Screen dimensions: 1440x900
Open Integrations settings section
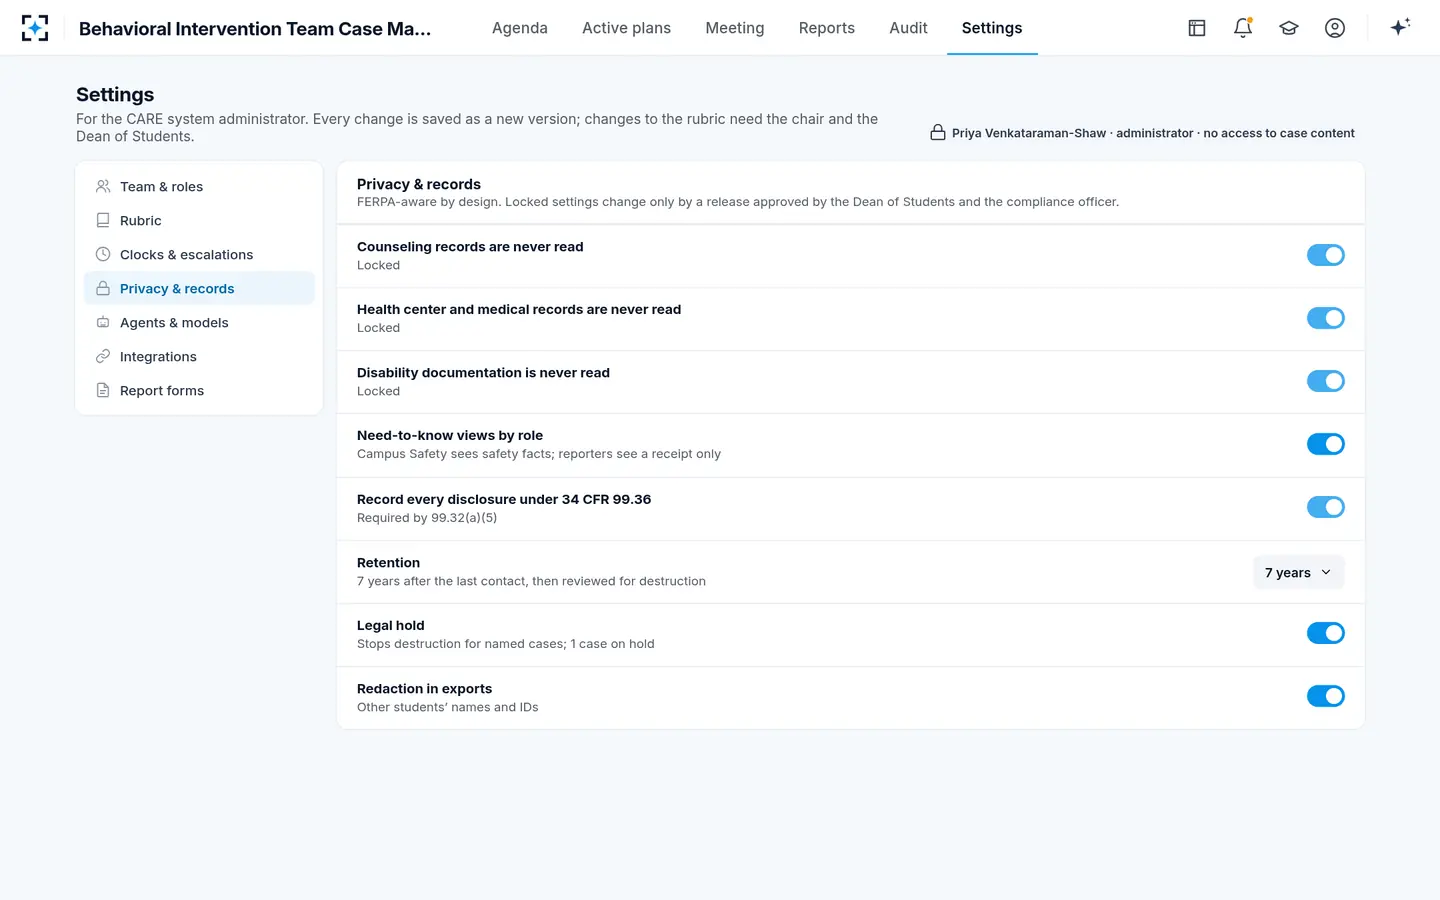pyautogui.click(x=199, y=357)
